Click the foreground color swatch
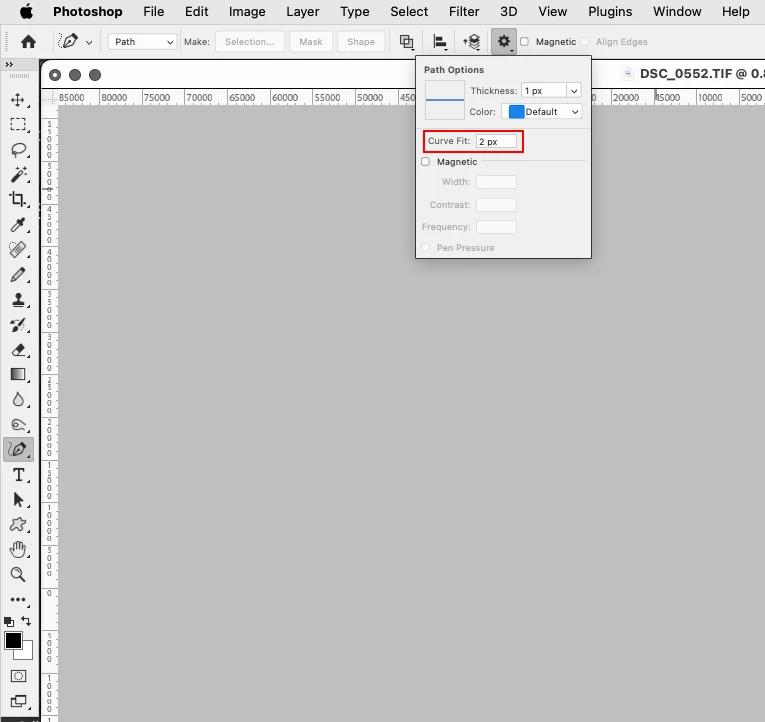Screen dimensions: 765x722 click(x=13, y=641)
